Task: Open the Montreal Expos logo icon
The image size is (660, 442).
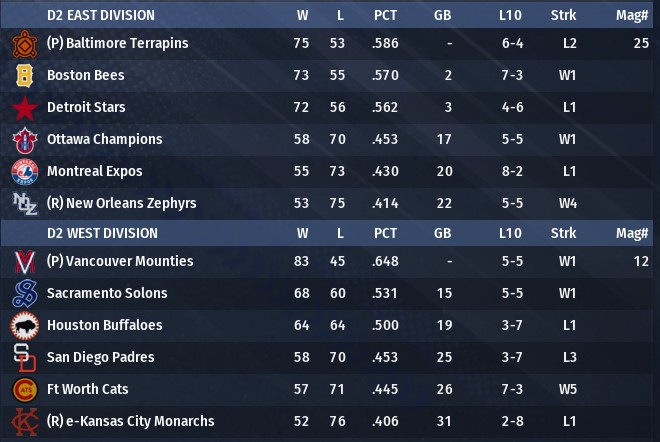Action: pyautogui.click(x=24, y=172)
